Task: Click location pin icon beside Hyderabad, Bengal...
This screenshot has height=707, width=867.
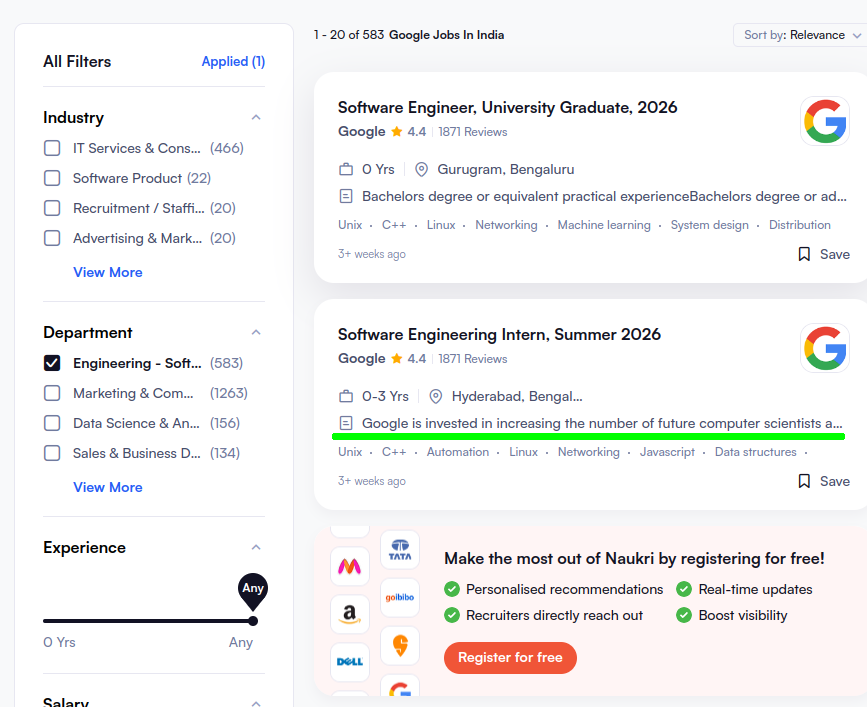Action: (436, 396)
